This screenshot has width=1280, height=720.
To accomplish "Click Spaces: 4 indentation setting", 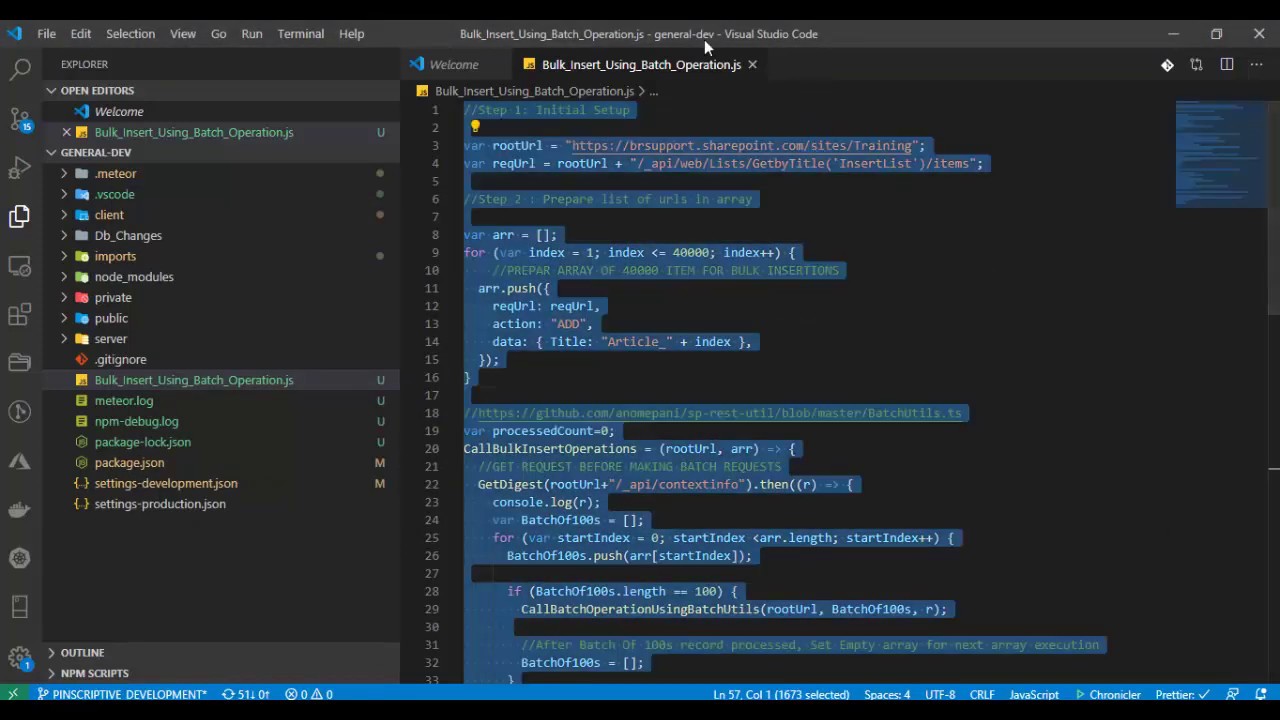I will 887,694.
